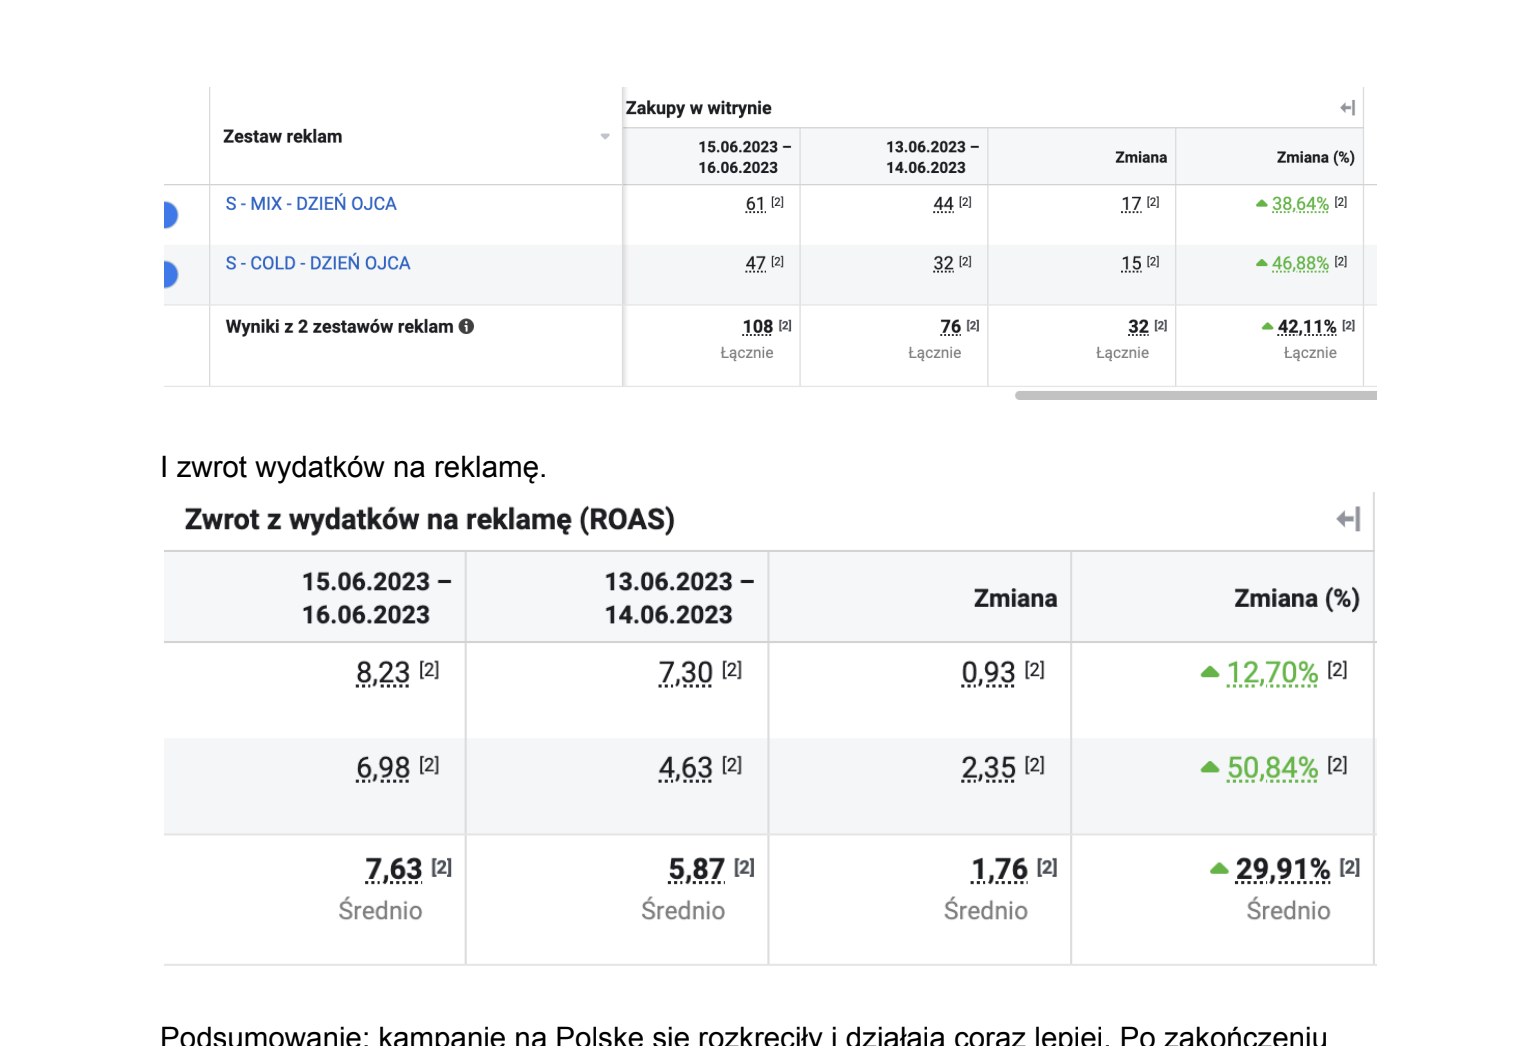Image resolution: width=1532 pixels, height=1046 pixels.
Task: Collapse the Zakupy w witrynie column group
Action: click(1347, 108)
